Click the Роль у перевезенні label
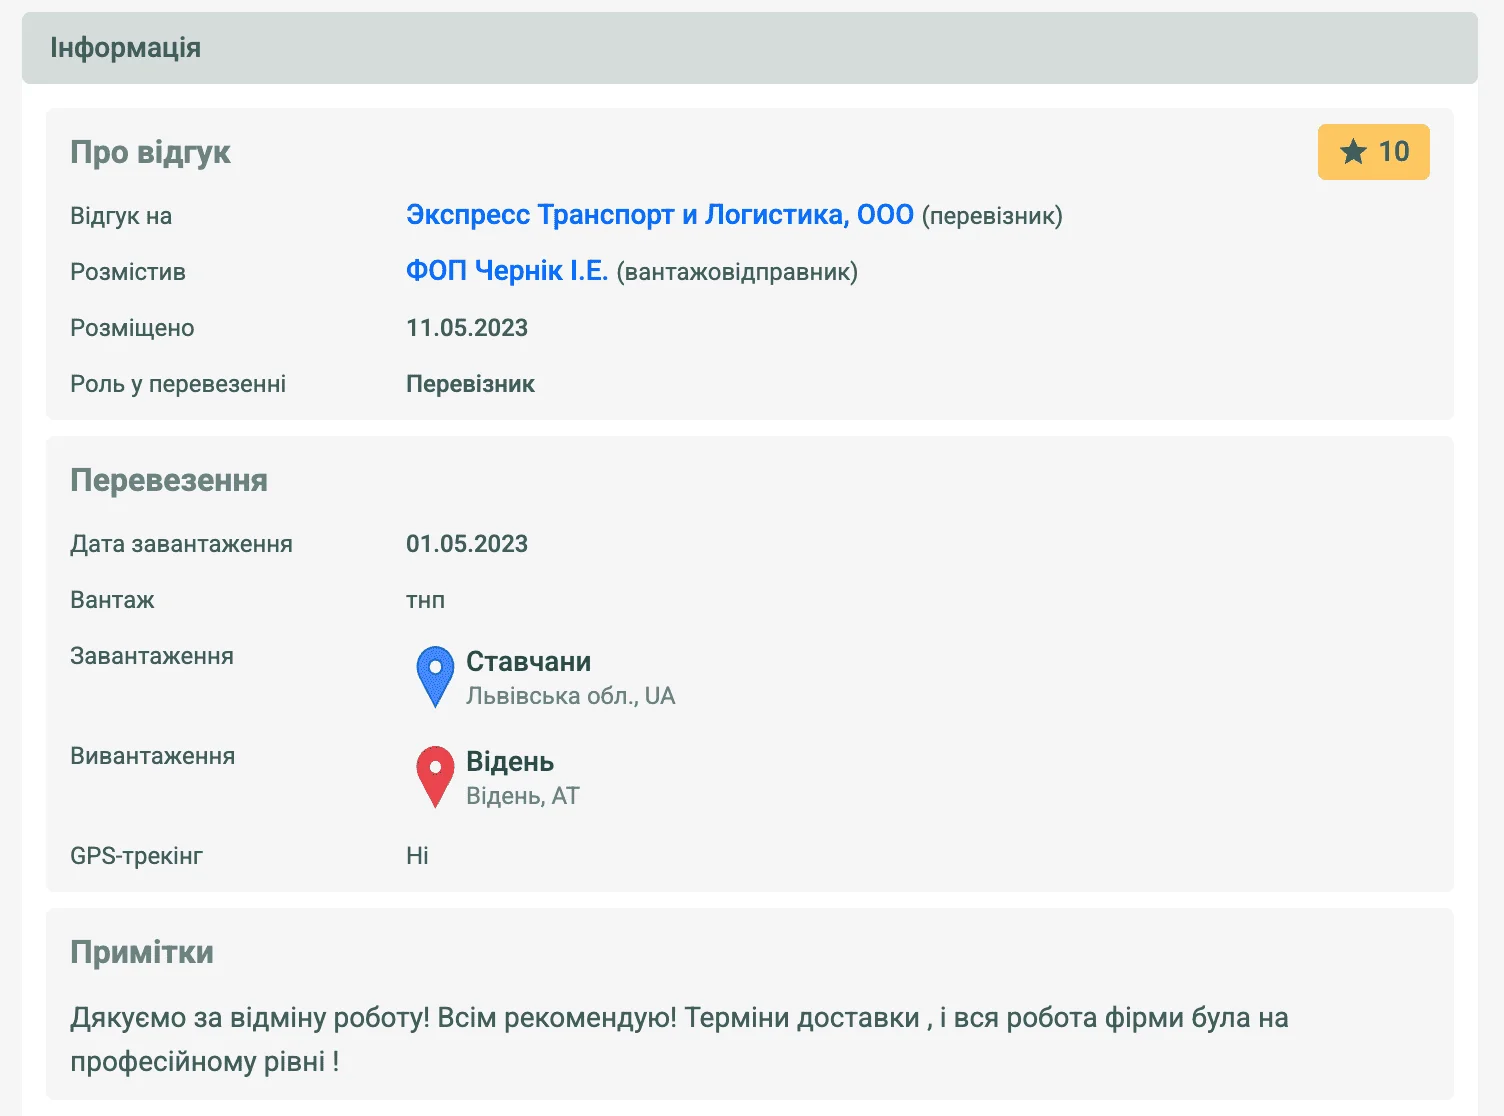The image size is (1504, 1116). [178, 384]
